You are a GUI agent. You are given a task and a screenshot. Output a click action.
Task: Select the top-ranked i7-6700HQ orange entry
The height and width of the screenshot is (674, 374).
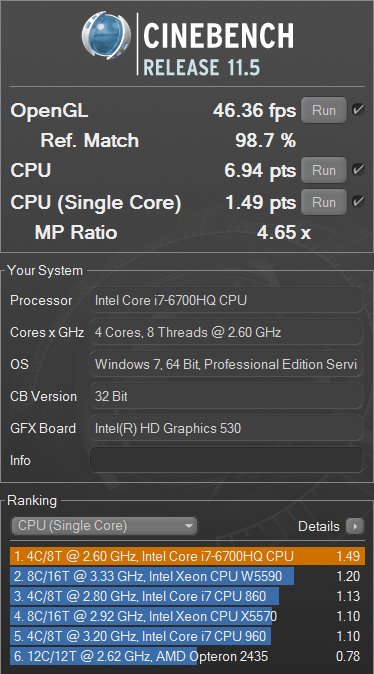coord(187,556)
